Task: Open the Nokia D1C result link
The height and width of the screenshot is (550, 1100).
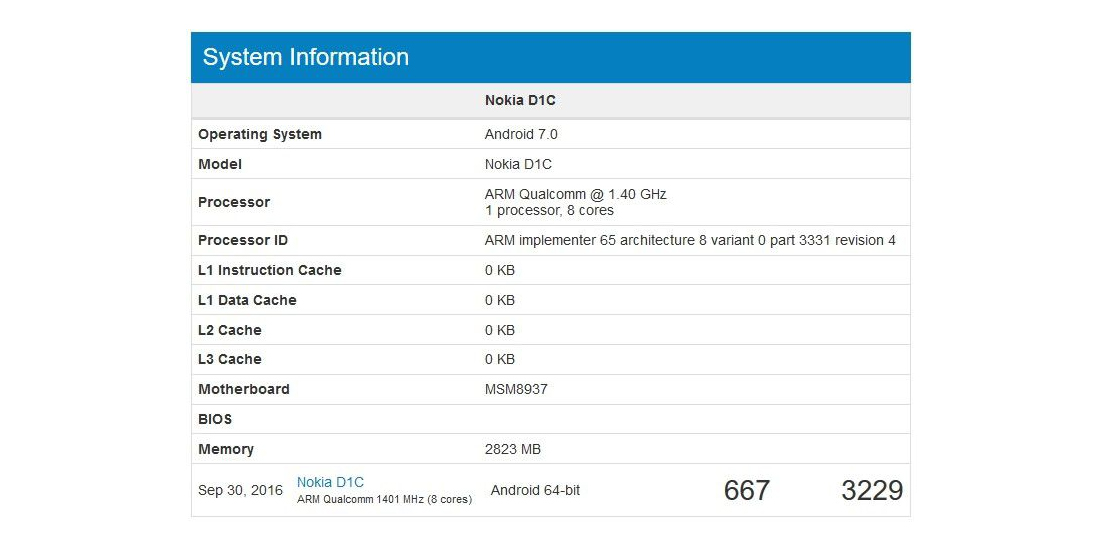Action: 330,482
